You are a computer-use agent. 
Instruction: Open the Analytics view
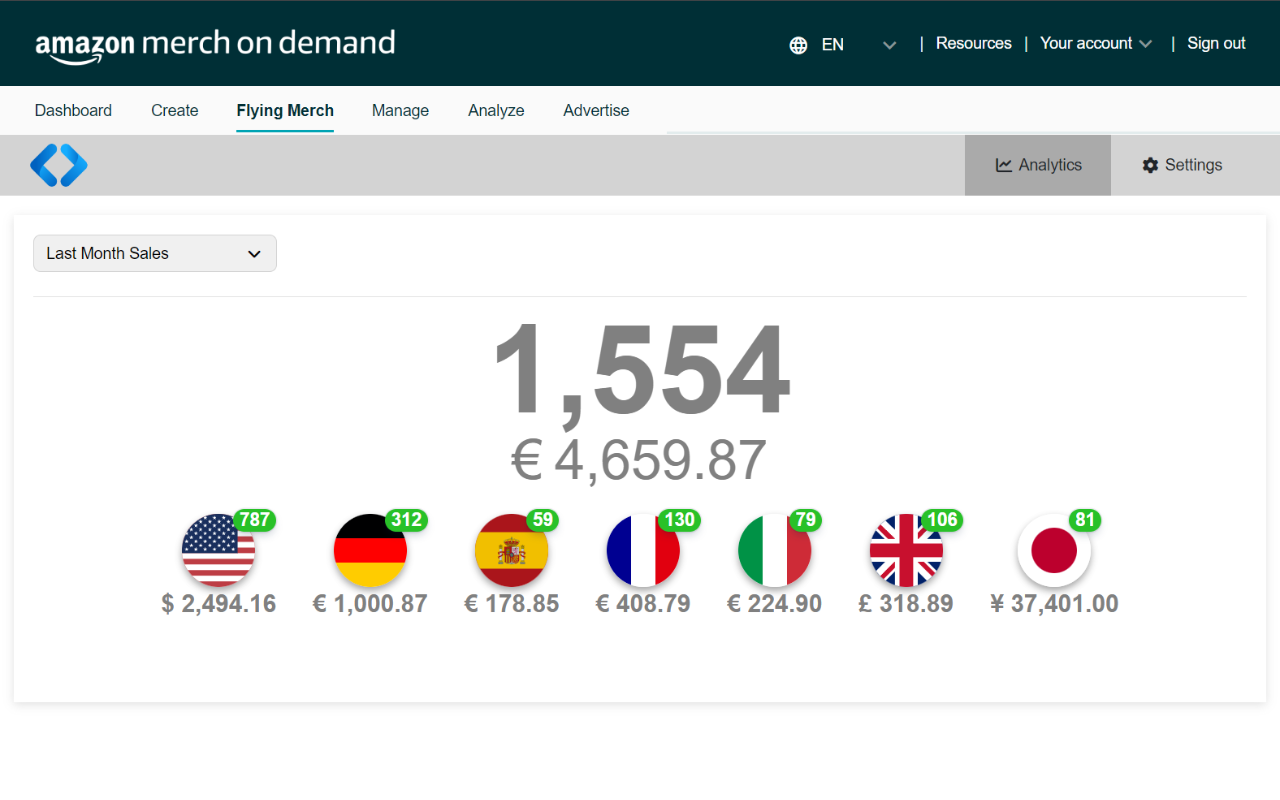click(x=1038, y=165)
